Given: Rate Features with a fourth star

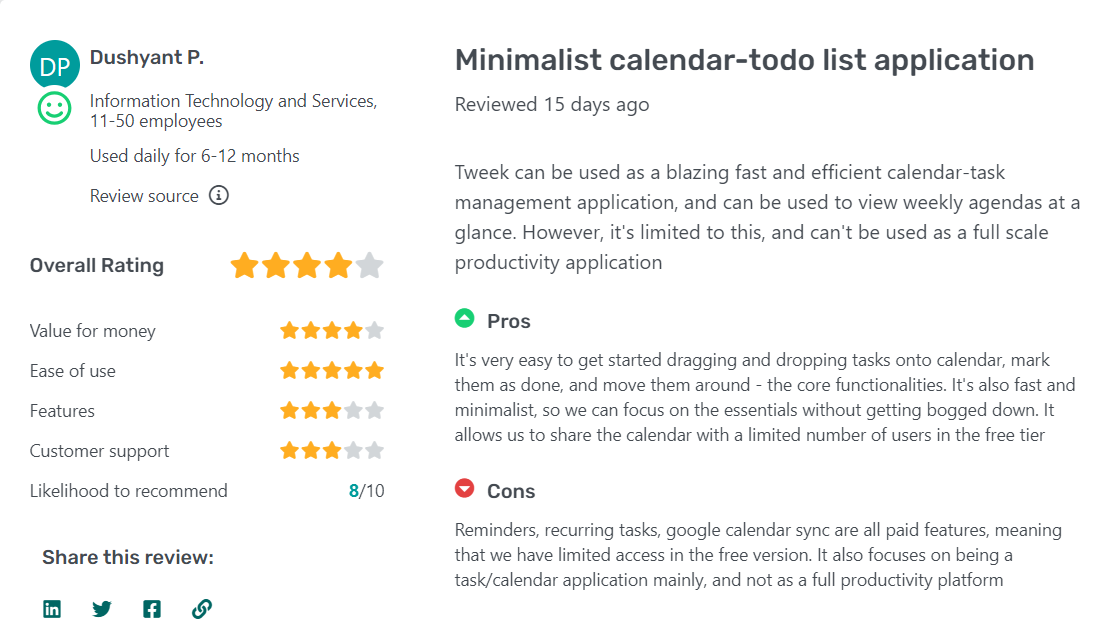Looking at the screenshot, I should (x=353, y=410).
